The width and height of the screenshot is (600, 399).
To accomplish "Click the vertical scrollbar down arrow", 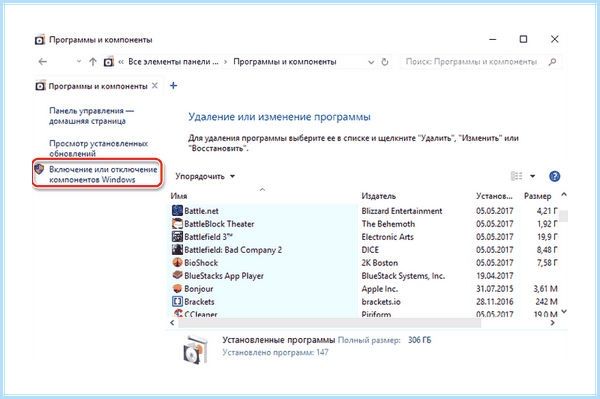I will tap(564, 312).
